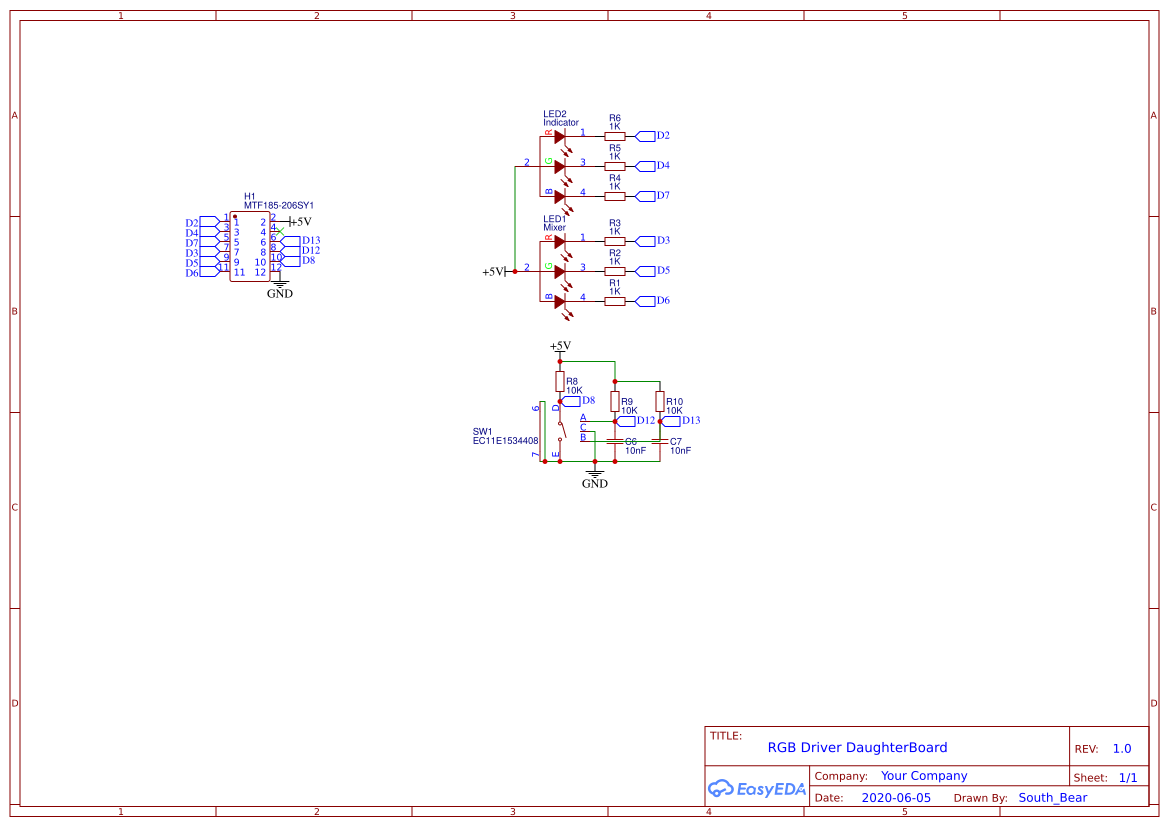The image size is (1169, 827).
Task: Select connector H1 MTF185-206SY1 body
Action: (252, 245)
